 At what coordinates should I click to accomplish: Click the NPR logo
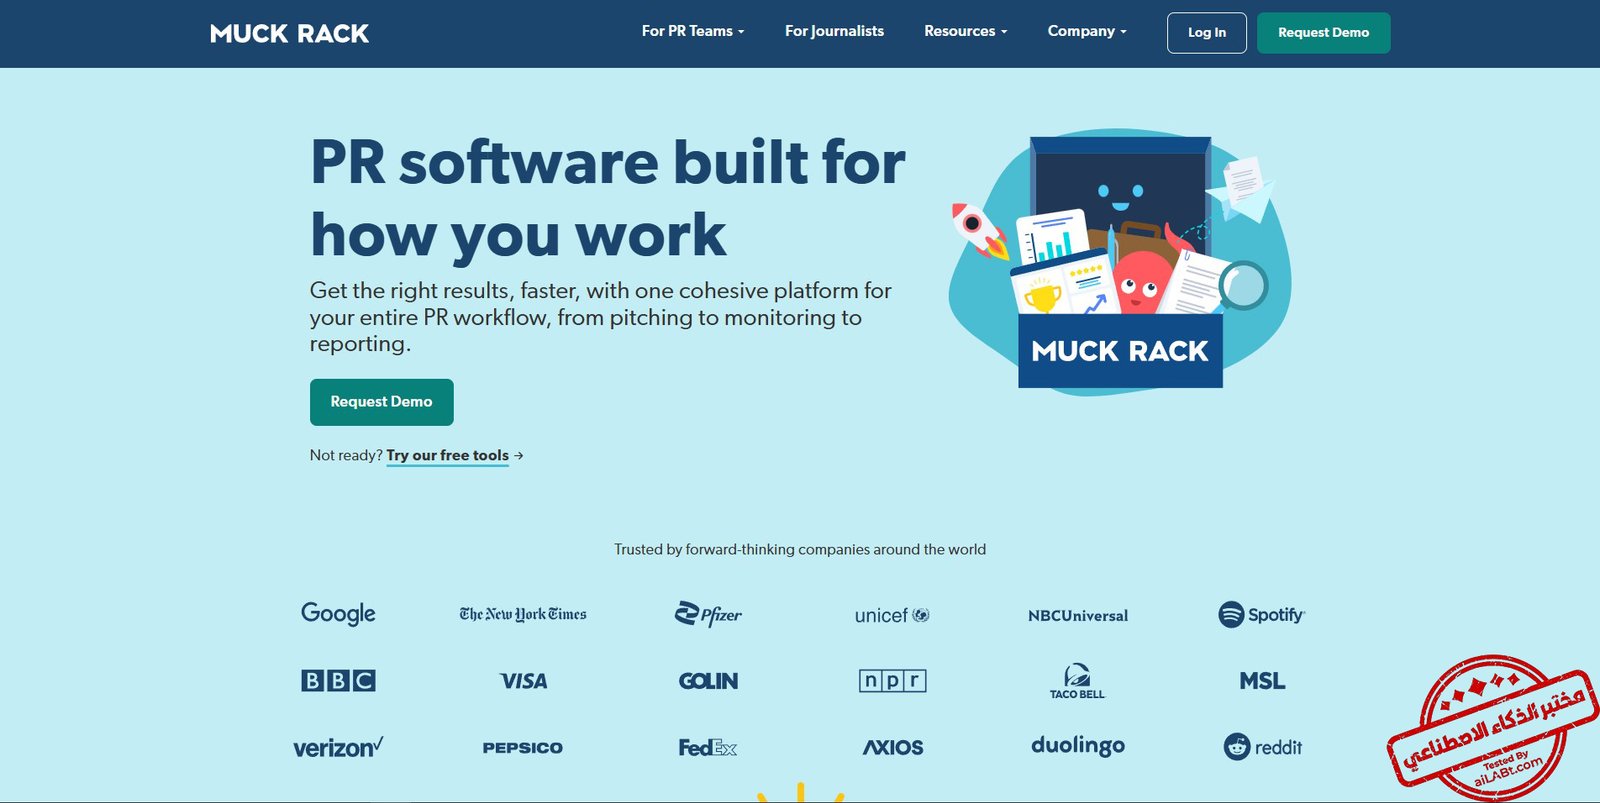click(892, 681)
